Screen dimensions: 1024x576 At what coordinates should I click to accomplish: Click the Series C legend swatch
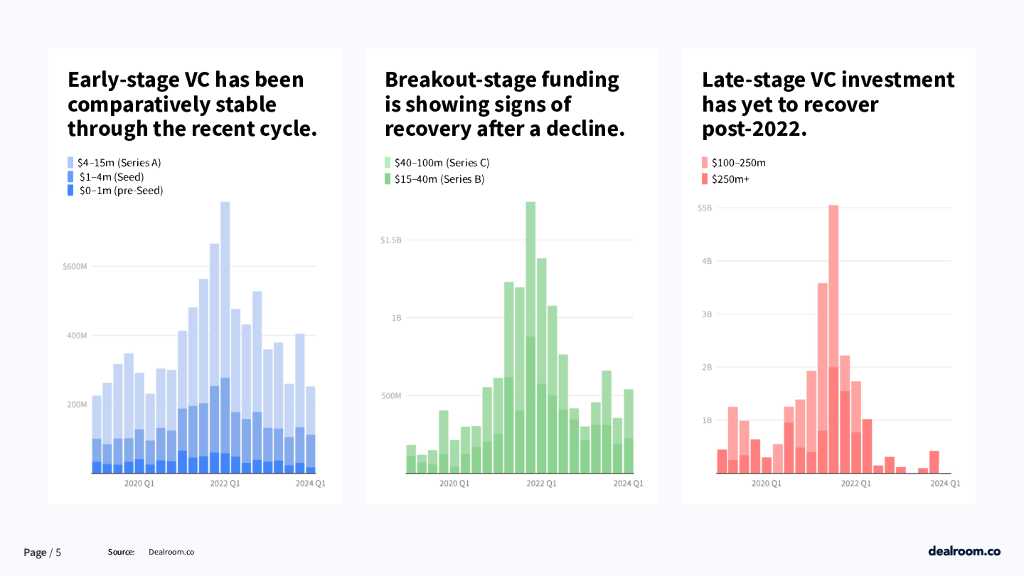[388, 162]
